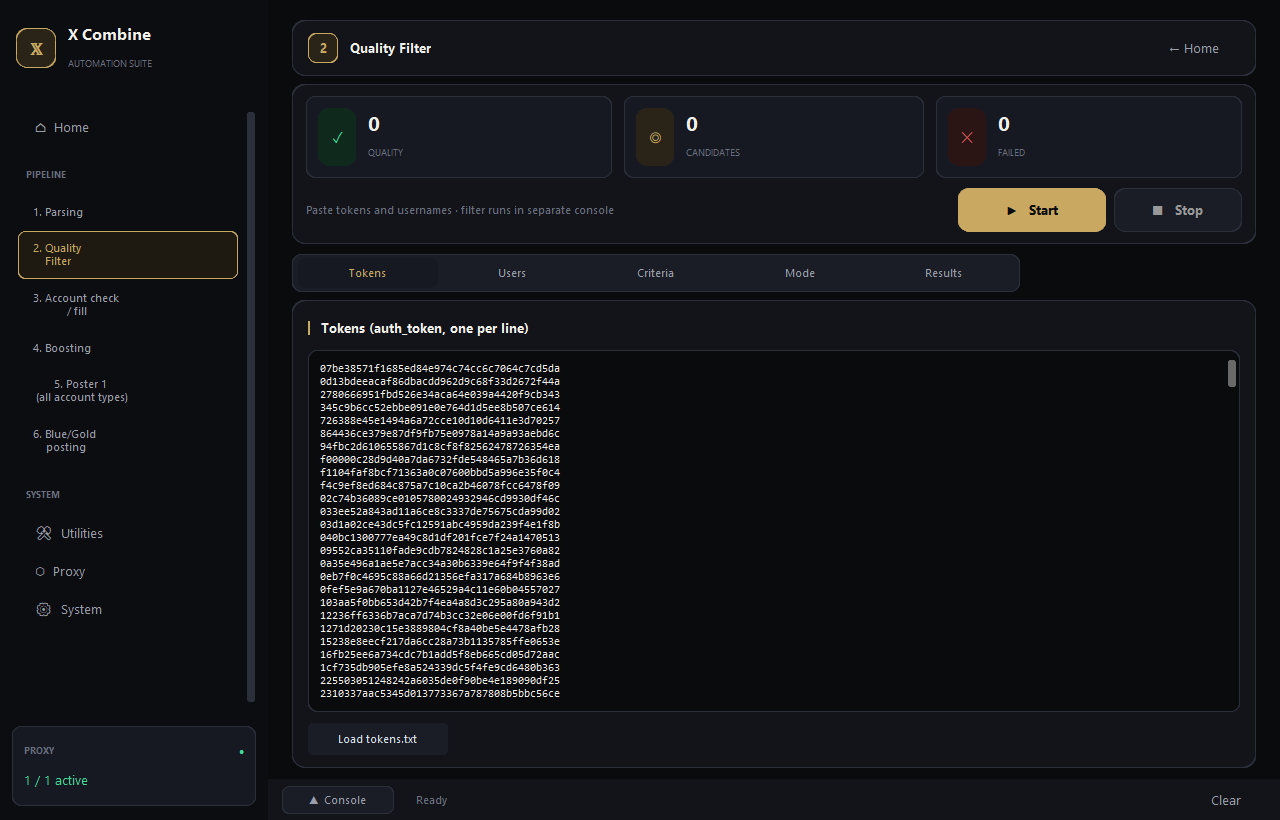Switch to the Tokens tab

pyautogui.click(x=367, y=273)
